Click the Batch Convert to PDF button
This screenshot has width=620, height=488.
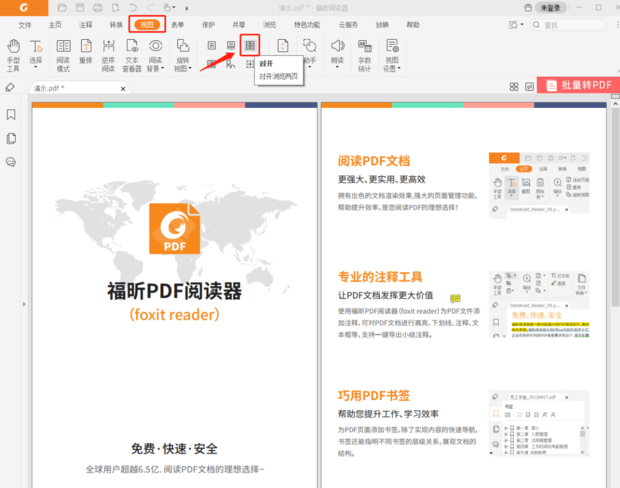pos(578,85)
